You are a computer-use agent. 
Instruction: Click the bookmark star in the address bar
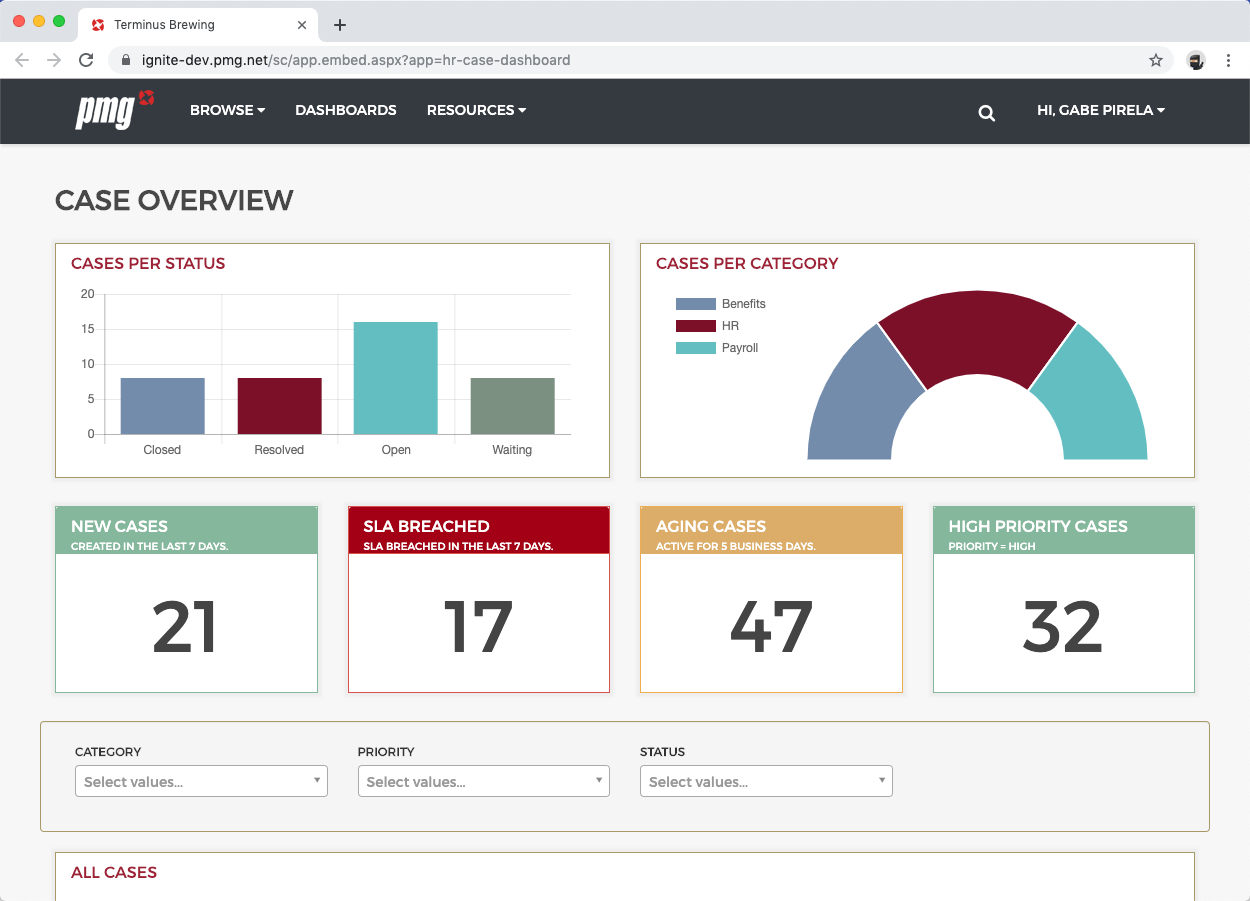point(1156,60)
